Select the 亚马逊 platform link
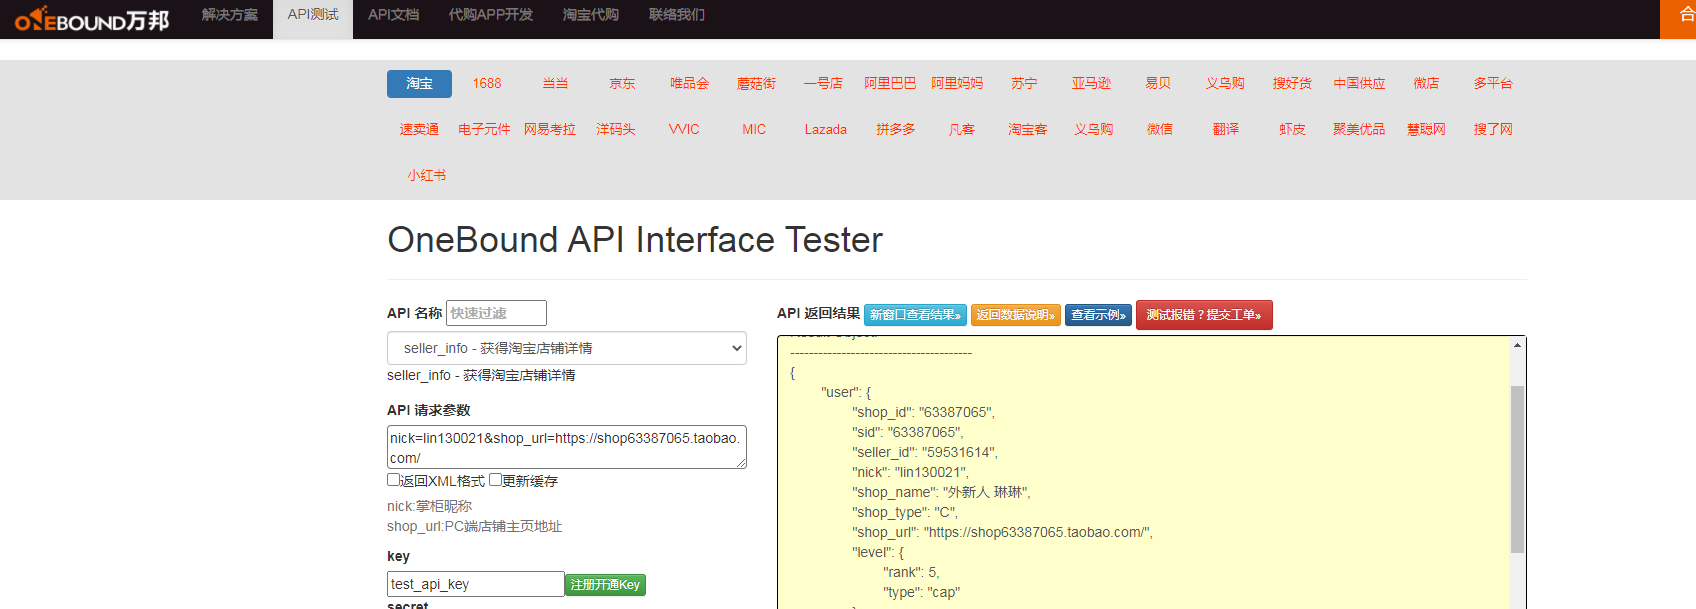The width and height of the screenshot is (1696, 609). [x=1091, y=84]
